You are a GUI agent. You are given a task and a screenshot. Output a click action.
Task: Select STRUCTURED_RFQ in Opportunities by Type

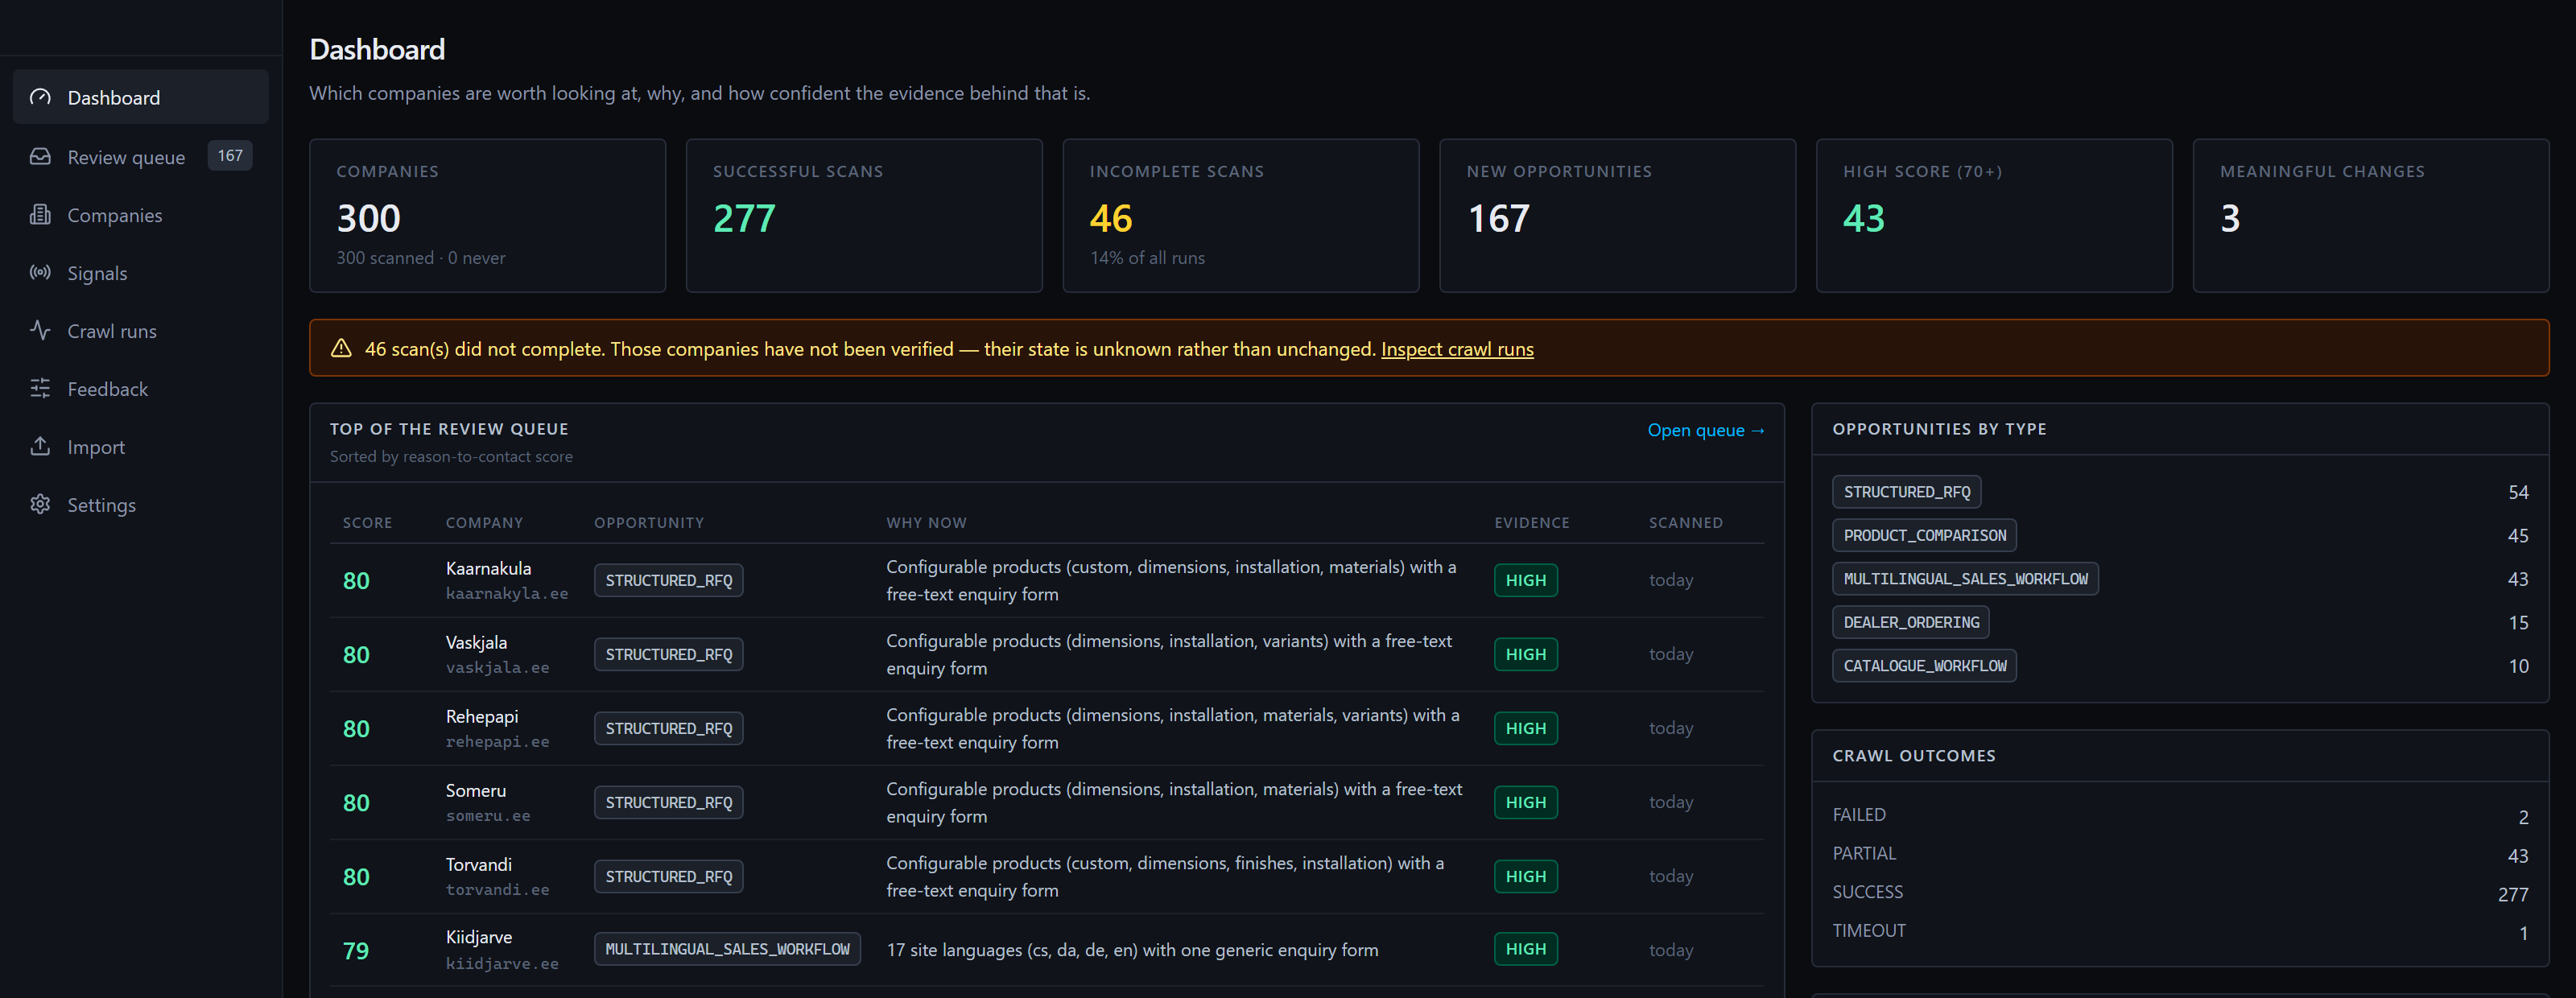click(1906, 492)
